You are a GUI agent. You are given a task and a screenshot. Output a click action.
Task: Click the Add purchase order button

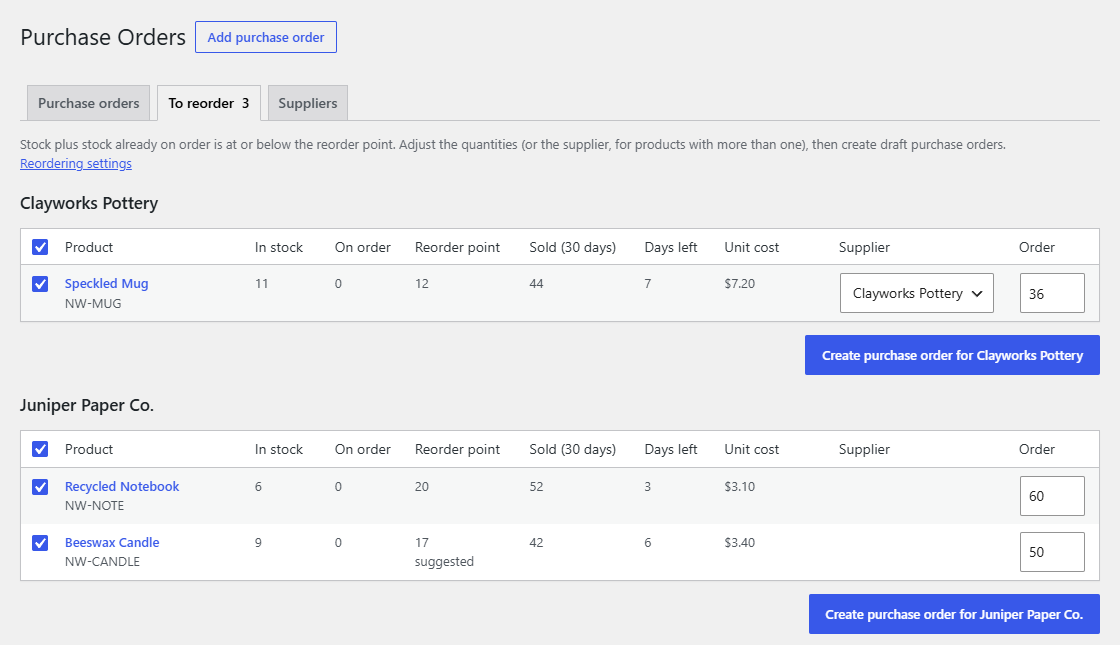pos(266,37)
